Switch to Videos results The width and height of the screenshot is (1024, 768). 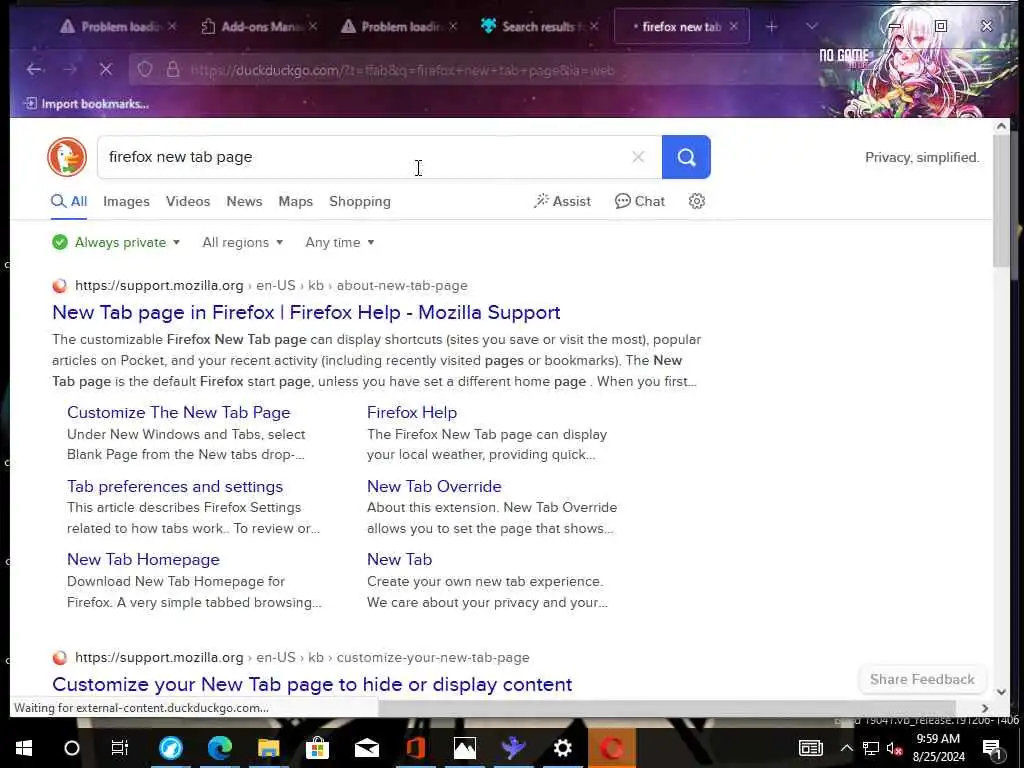point(188,201)
